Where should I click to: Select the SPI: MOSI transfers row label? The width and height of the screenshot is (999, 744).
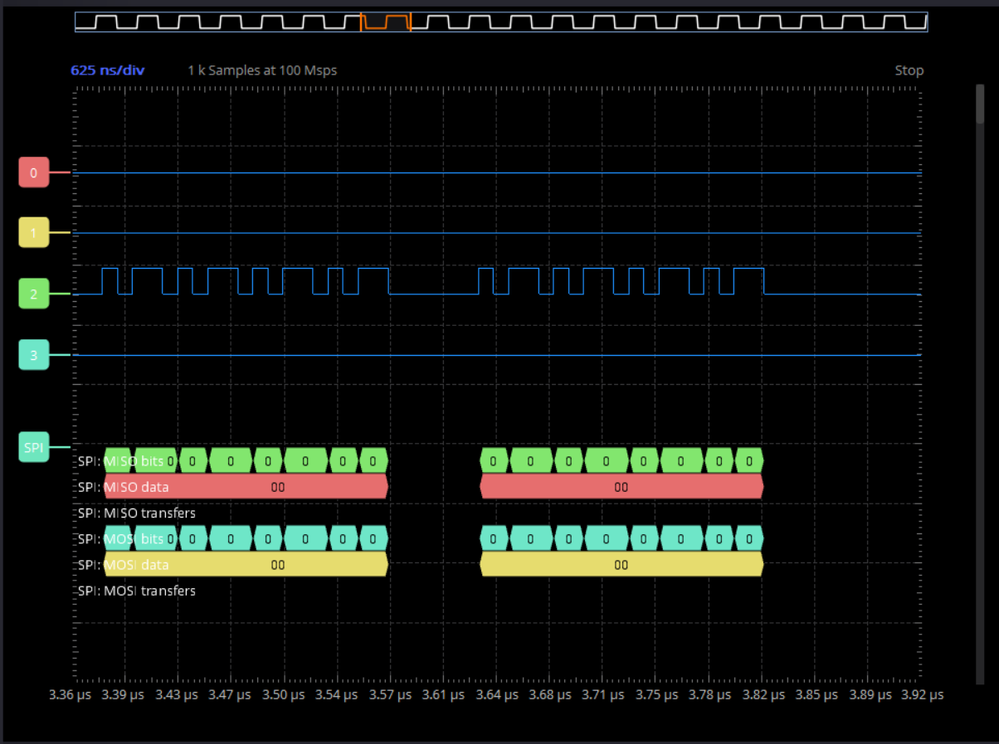coord(136,590)
